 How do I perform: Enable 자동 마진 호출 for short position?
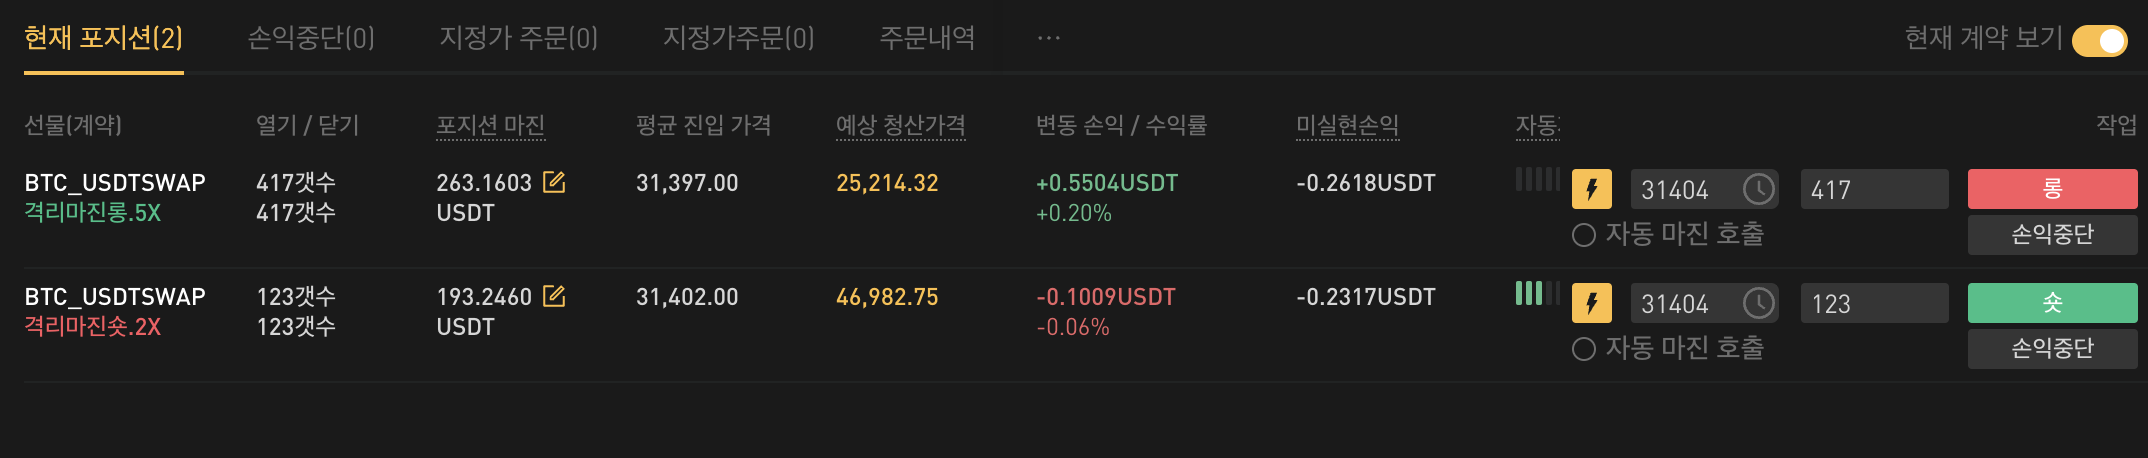point(1583,349)
